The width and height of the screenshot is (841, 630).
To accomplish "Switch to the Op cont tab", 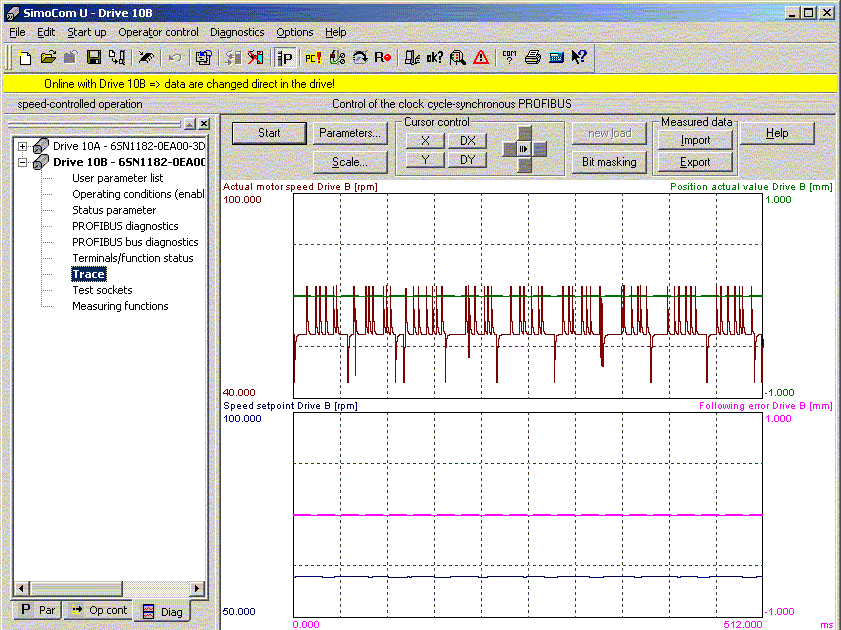I will coord(99,610).
